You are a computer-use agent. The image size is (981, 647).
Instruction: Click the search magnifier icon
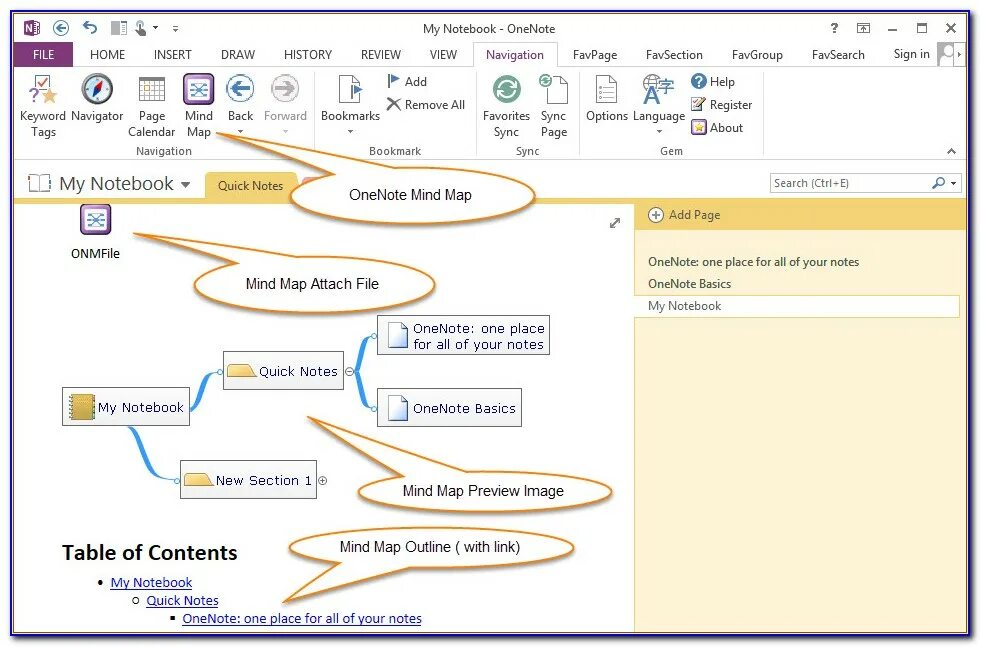pos(938,183)
